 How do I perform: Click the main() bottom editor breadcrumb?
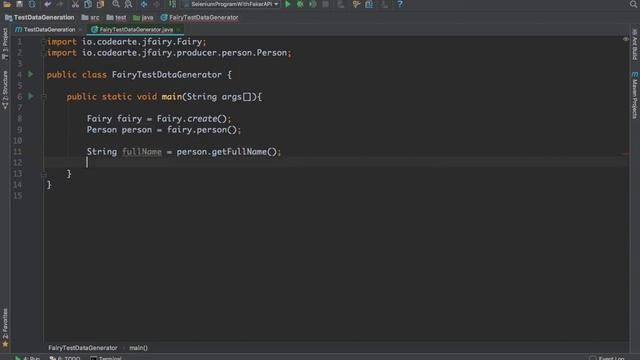click(138, 348)
